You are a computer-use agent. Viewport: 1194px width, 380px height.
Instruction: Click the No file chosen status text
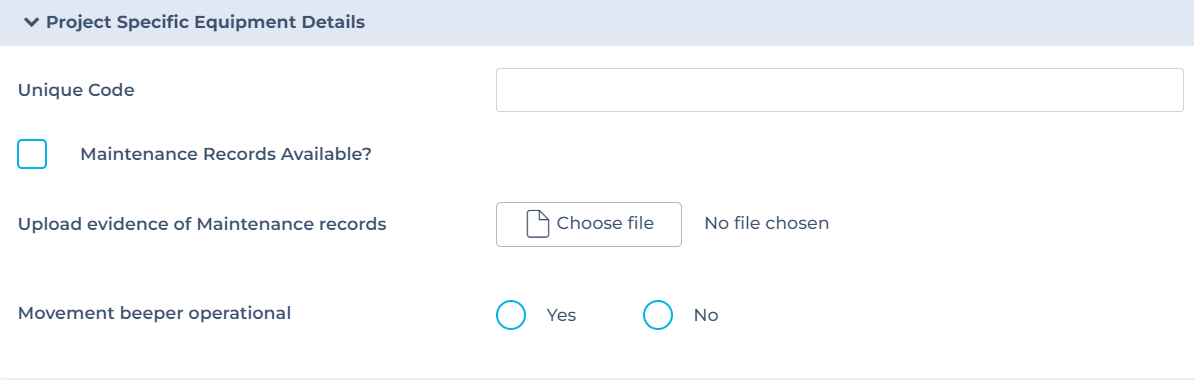pyautogui.click(x=766, y=223)
